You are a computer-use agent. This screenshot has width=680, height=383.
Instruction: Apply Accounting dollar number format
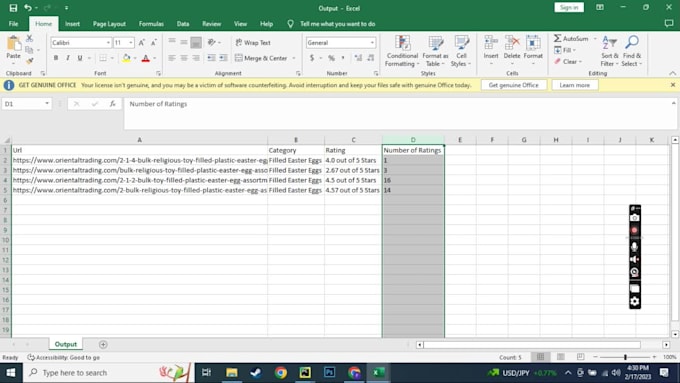[312, 58]
